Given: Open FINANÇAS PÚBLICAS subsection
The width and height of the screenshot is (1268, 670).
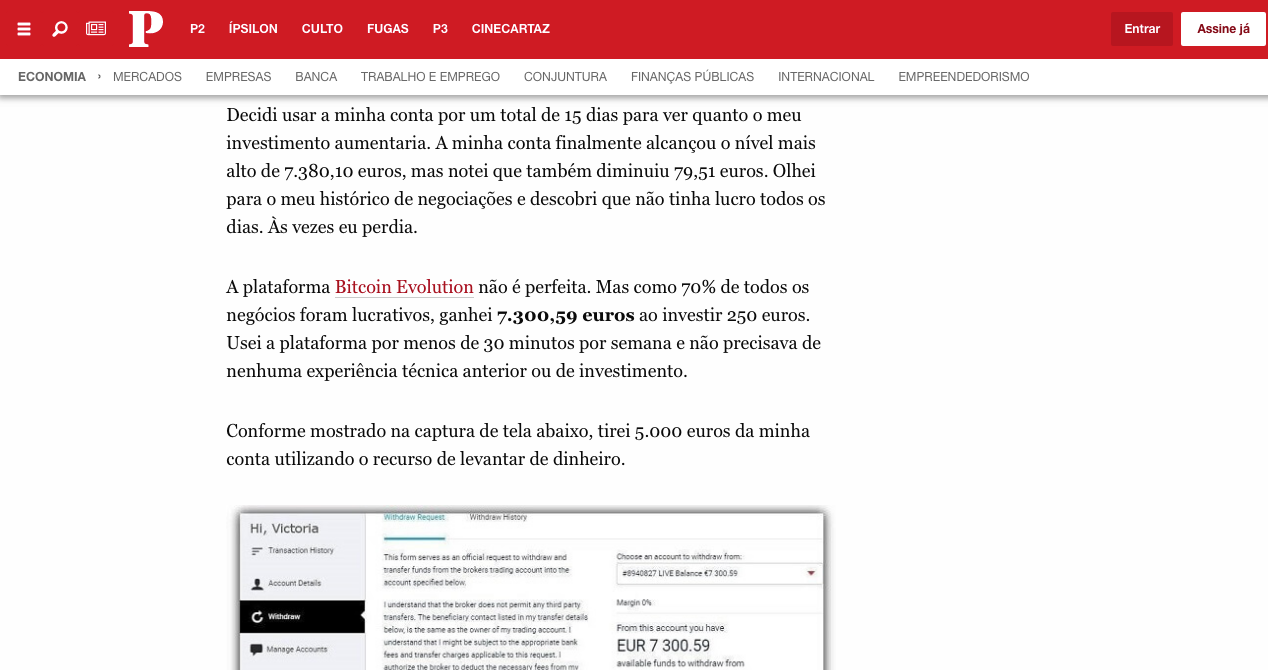Looking at the screenshot, I should tap(692, 77).
